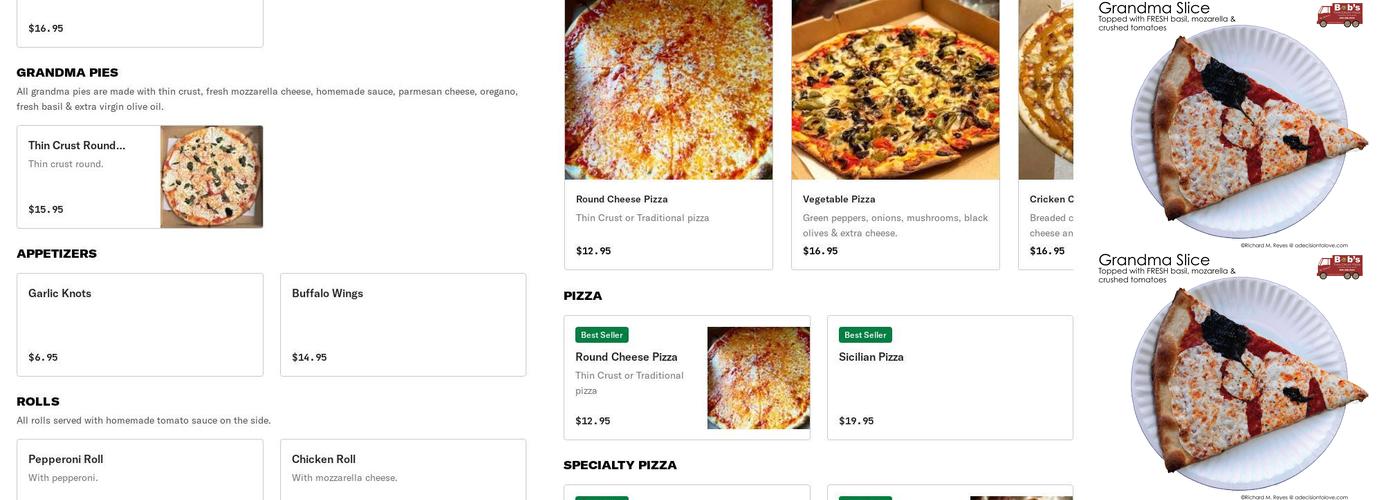This screenshot has width=1400, height=500.
Task: Open the Sicilian Pizza item title
Action: 871,357
